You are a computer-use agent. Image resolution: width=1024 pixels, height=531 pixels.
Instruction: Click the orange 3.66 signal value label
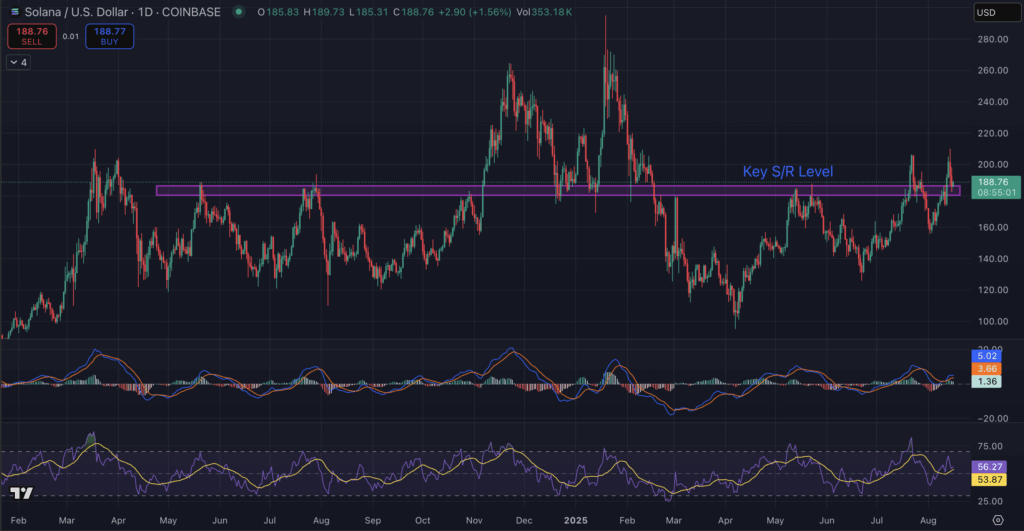tap(986, 368)
